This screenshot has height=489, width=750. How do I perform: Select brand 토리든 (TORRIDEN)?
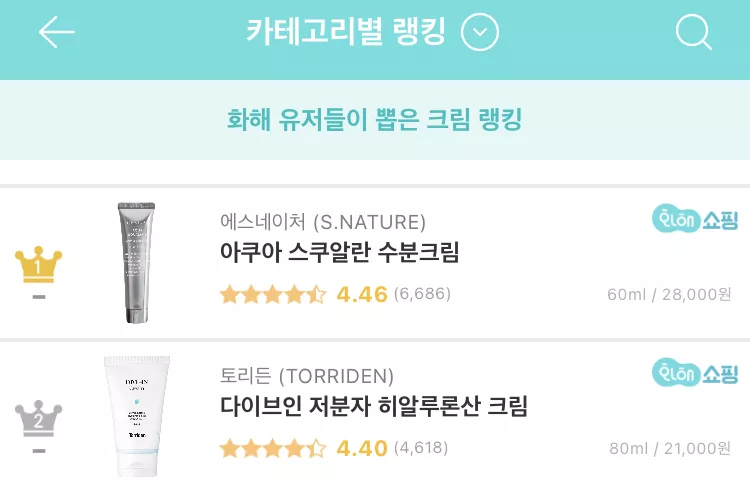pos(307,376)
